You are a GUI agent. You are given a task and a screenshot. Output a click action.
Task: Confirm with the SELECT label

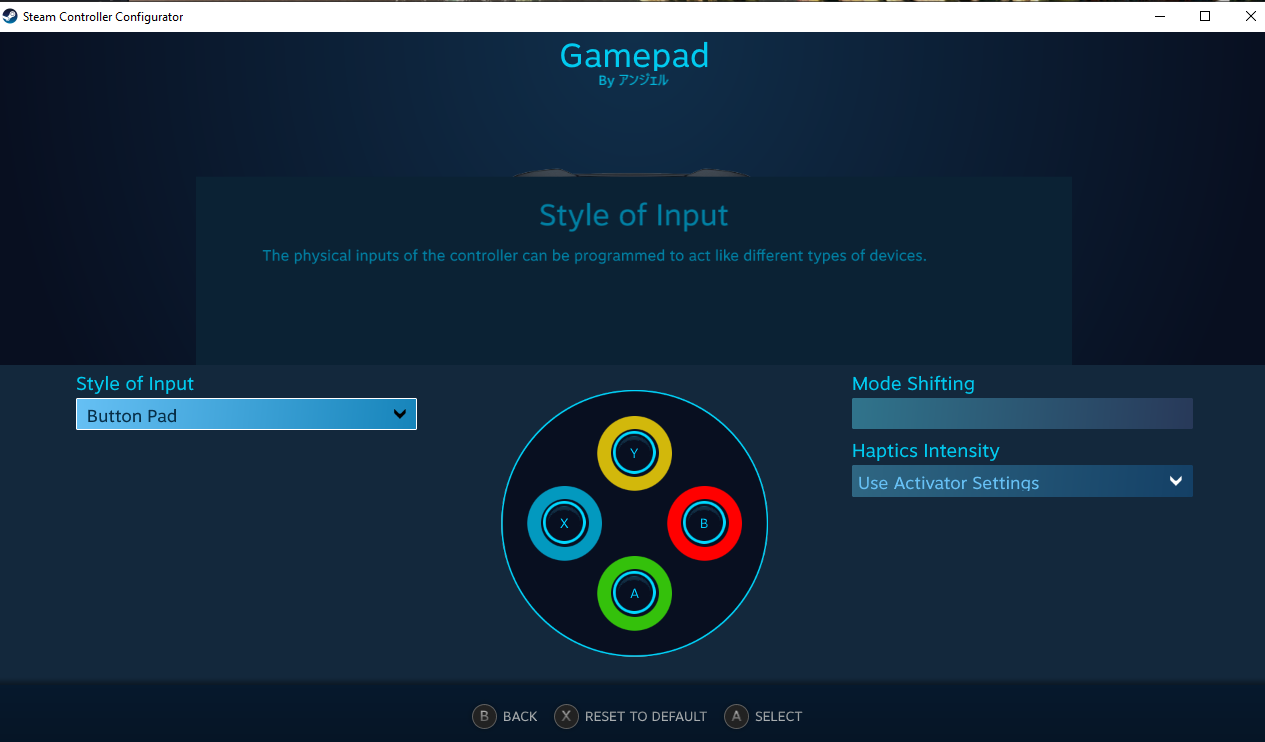coord(778,717)
